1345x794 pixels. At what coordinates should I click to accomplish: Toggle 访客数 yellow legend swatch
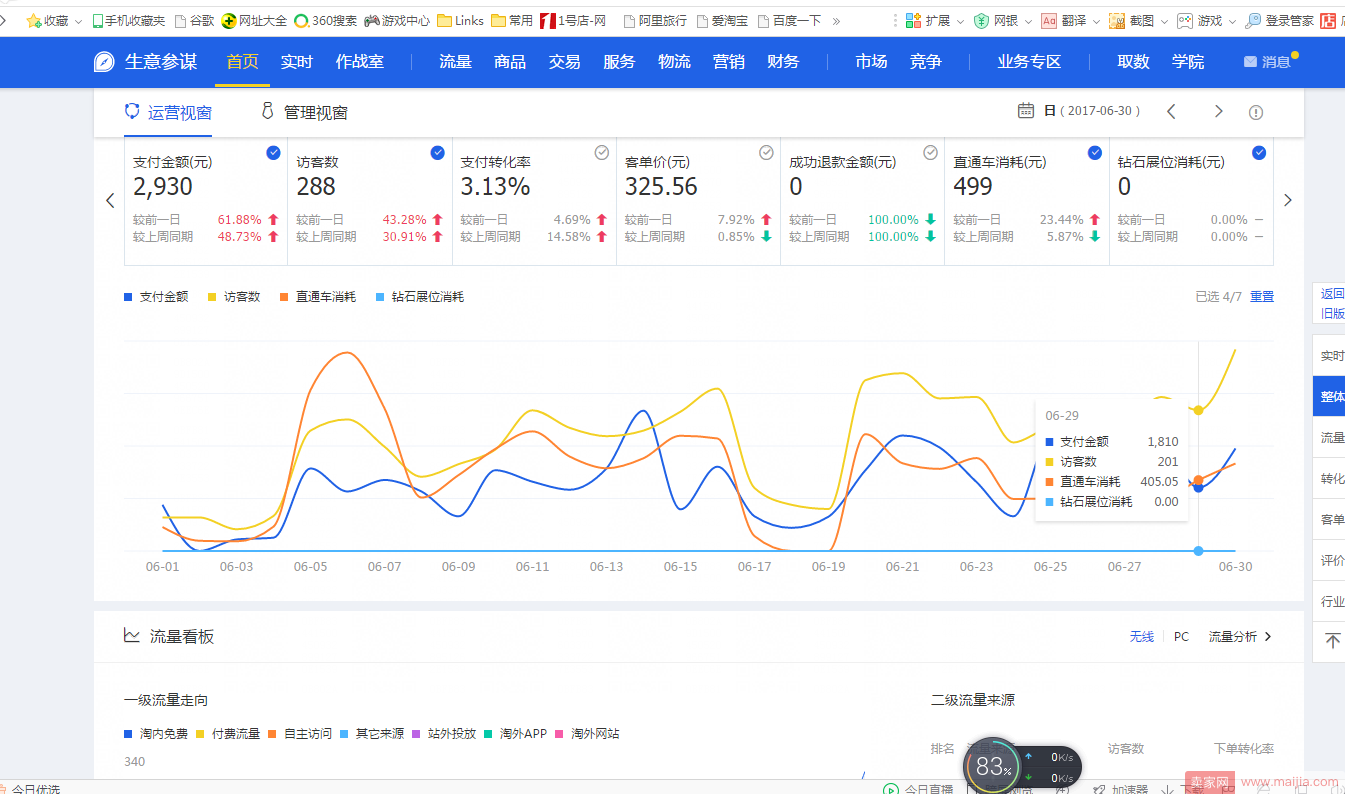click(x=211, y=297)
